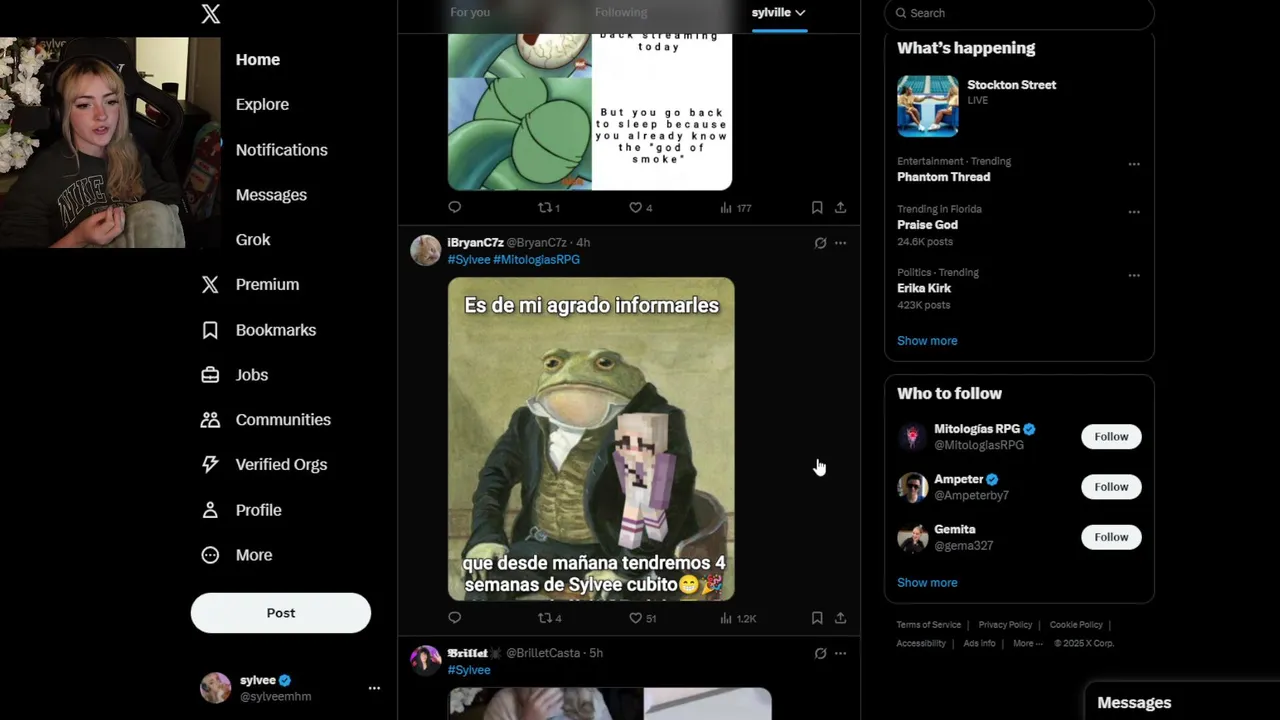Click the More circle icon in sidebar

click(210, 555)
